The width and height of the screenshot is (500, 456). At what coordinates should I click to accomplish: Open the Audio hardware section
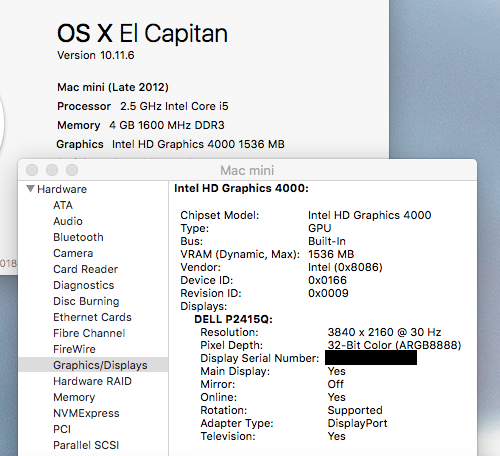pyautogui.click(x=68, y=221)
